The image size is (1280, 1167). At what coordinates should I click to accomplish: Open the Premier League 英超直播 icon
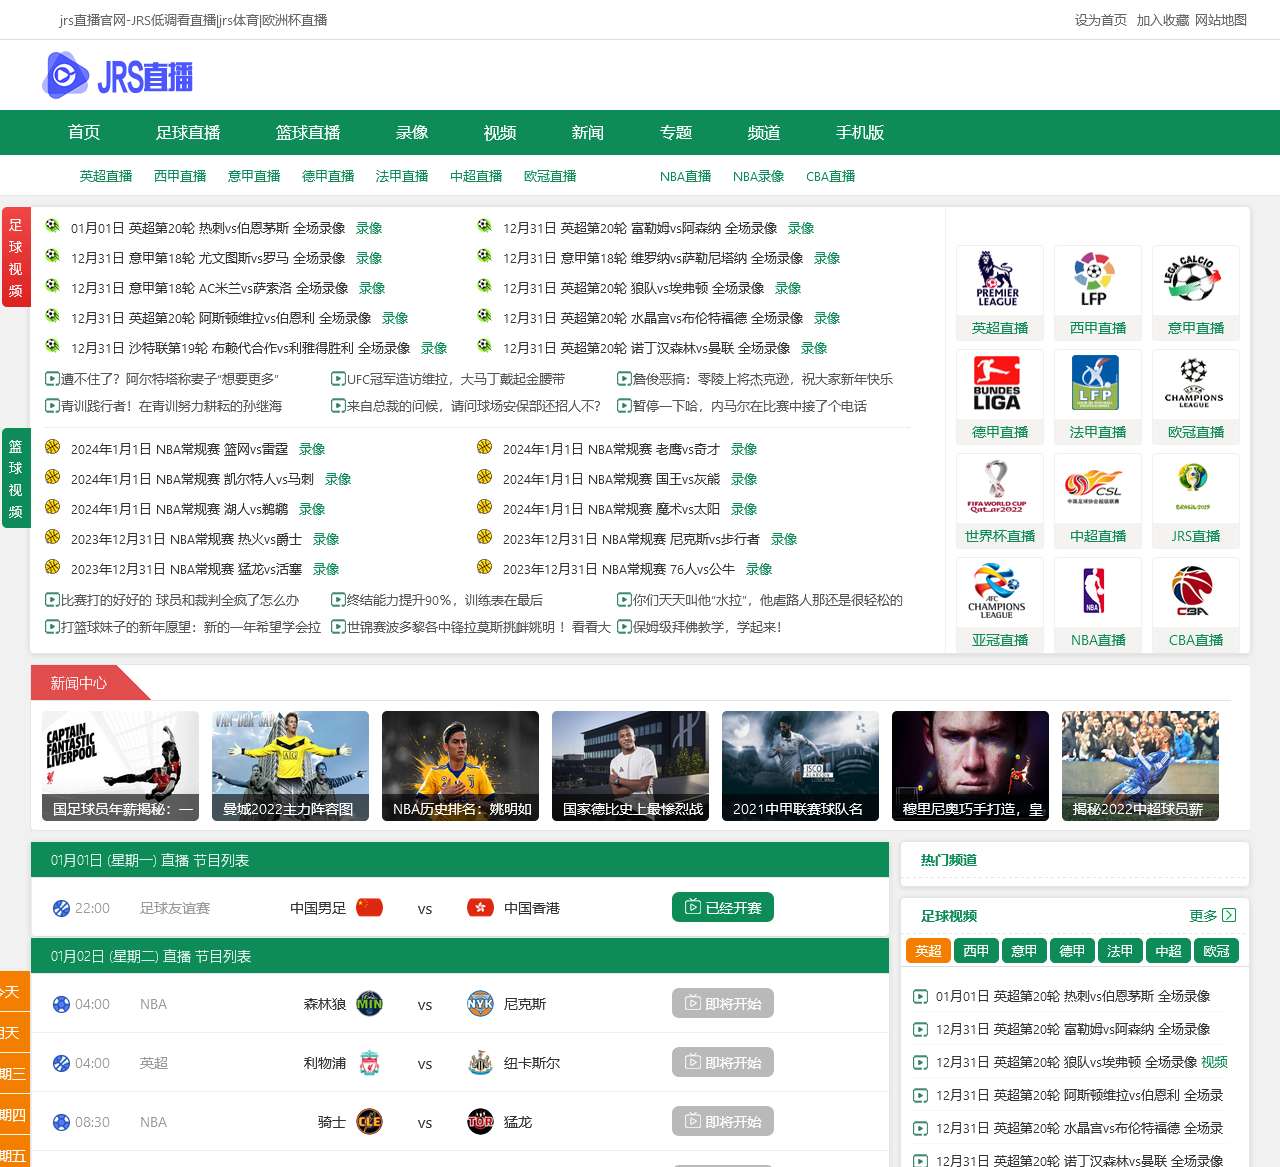[999, 280]
